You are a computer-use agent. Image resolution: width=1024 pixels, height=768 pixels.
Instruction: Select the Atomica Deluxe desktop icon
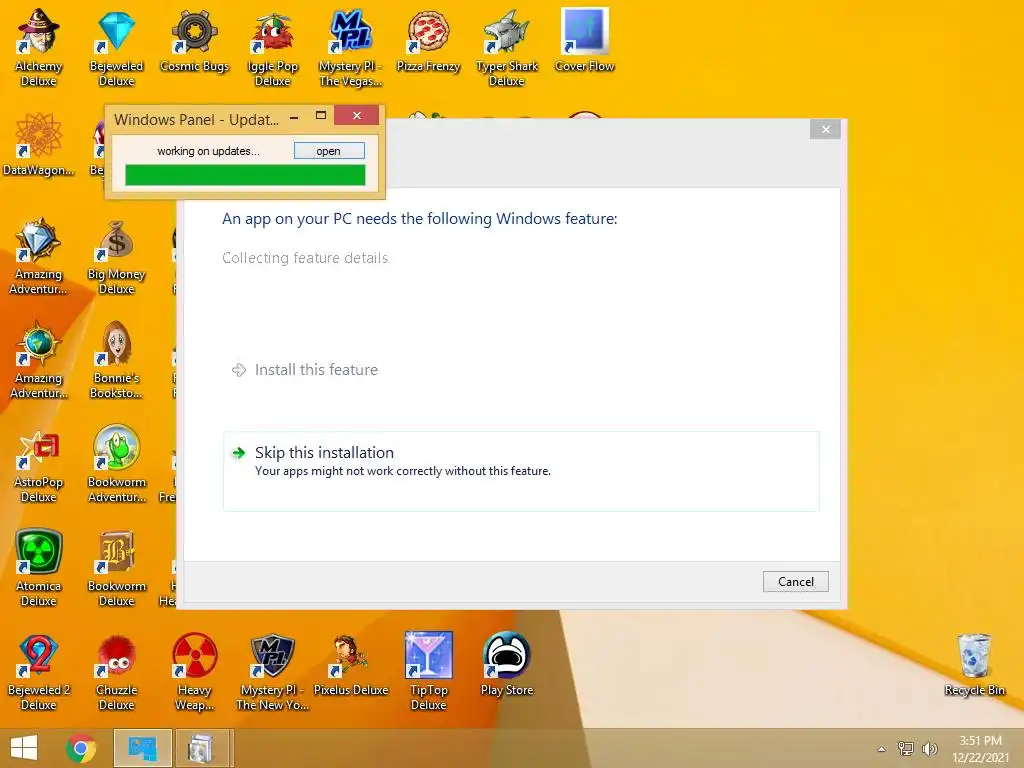click(39, 568)
